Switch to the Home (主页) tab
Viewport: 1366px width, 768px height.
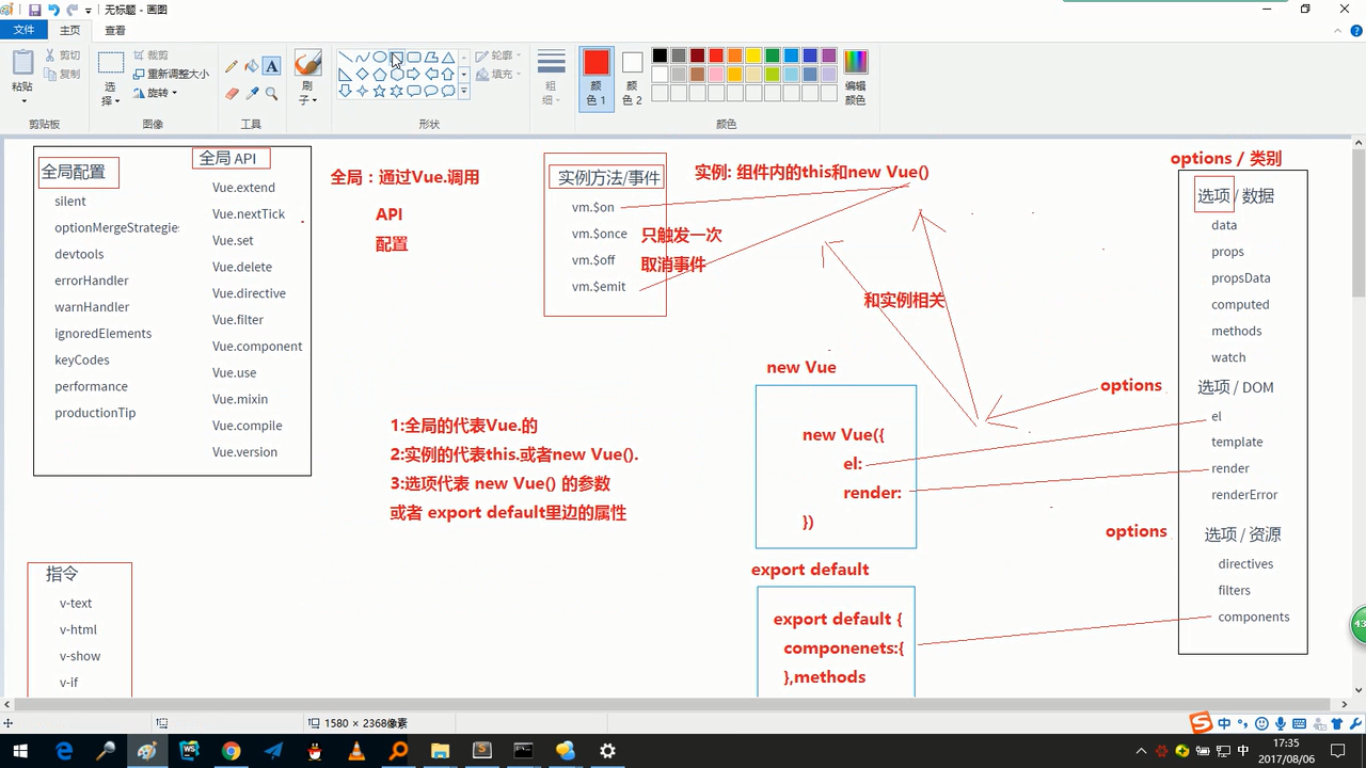[x=70, y=31]
